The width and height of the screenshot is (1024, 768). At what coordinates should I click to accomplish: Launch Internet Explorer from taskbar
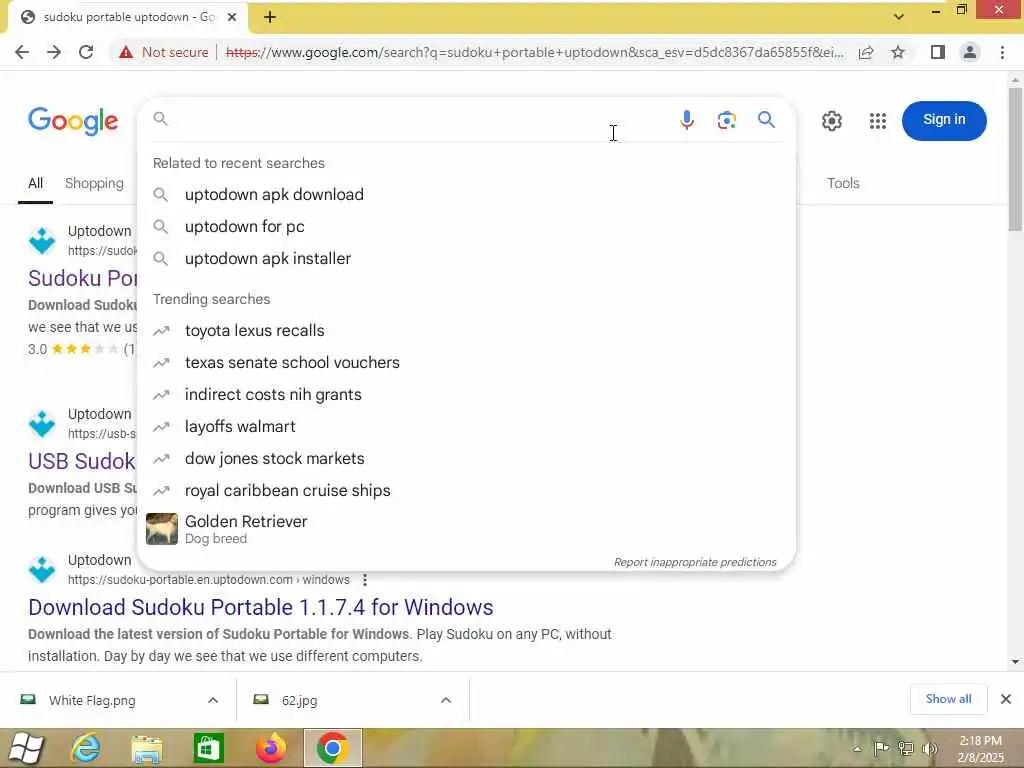click(x=86, y=748)
